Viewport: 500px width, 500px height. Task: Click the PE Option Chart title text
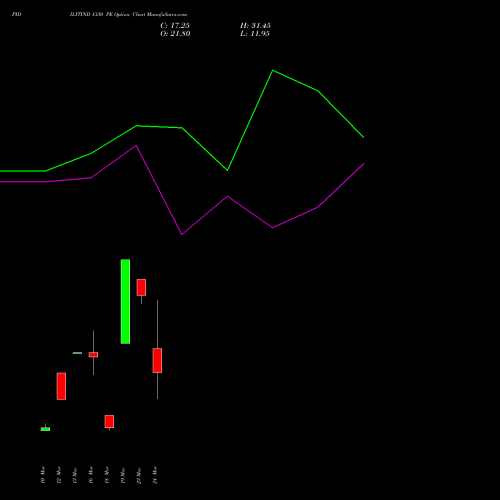coord(129,15)
